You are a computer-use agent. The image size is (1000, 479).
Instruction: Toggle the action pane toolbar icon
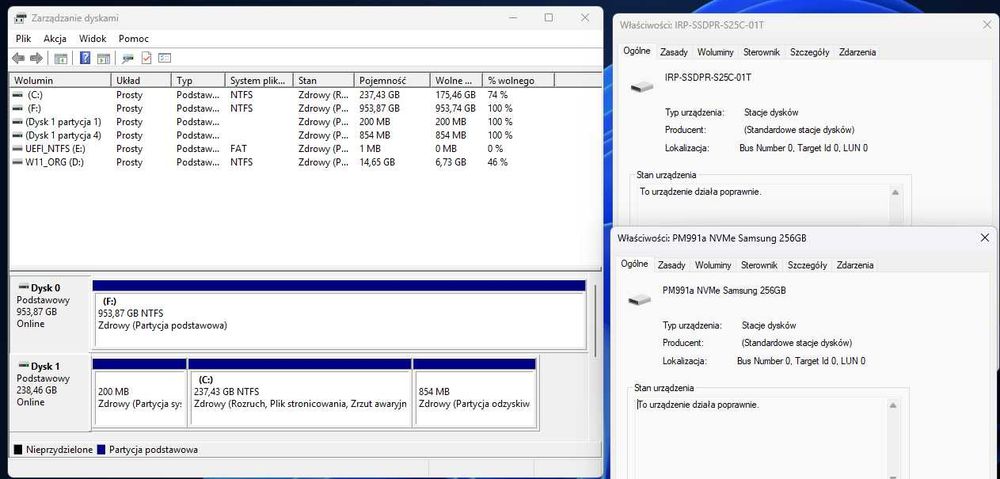point(103,59)
